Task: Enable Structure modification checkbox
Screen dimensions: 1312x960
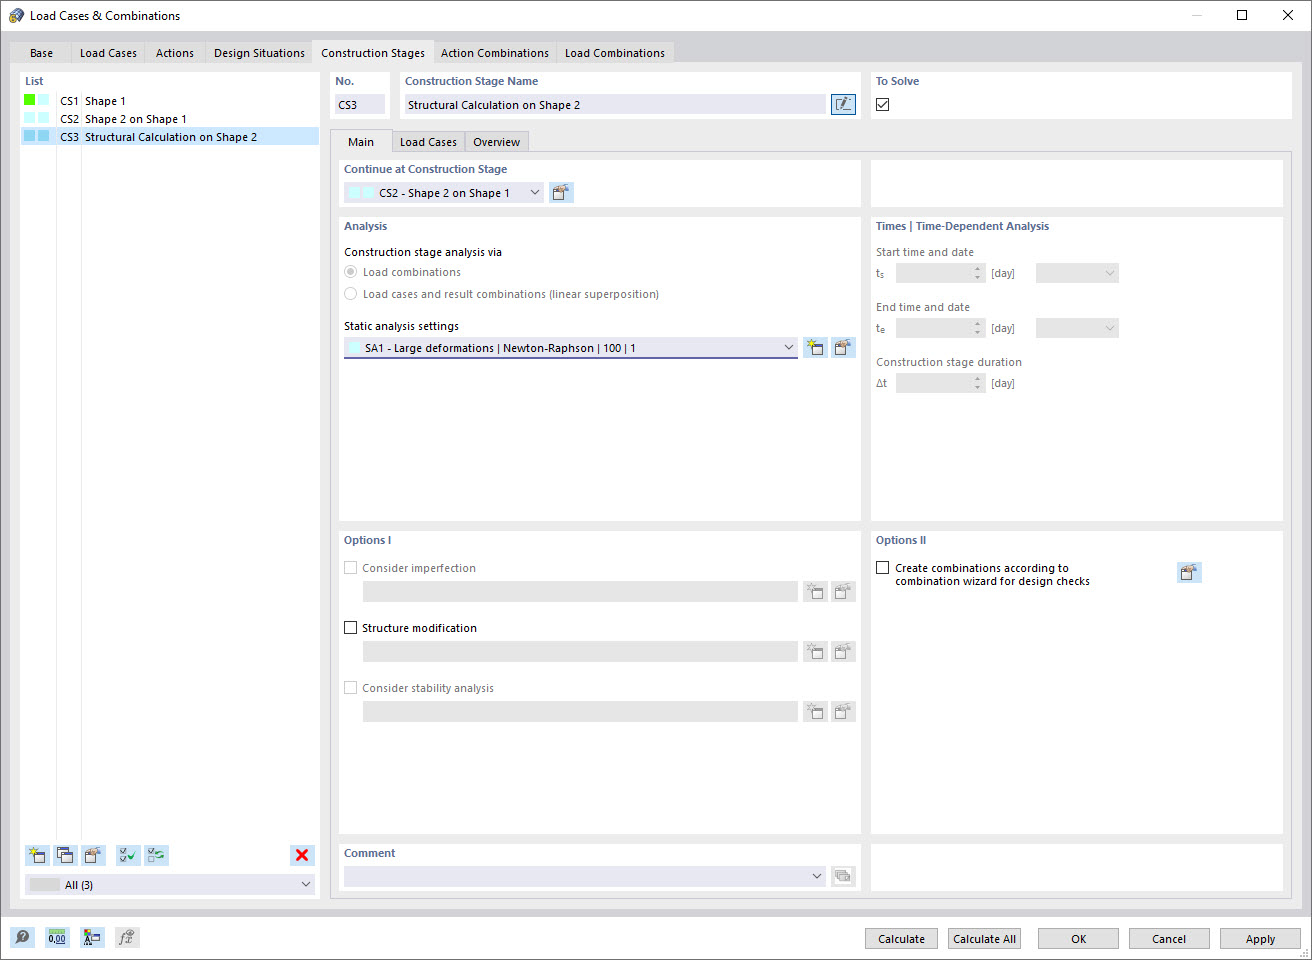Action: click(350, 628)
